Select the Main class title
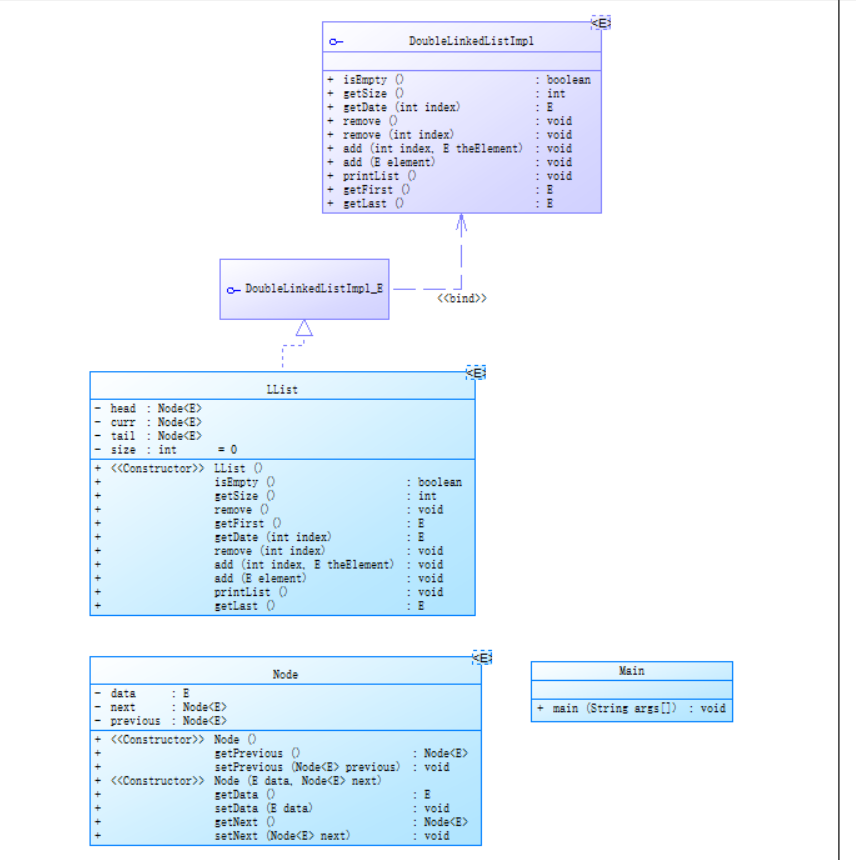This screenshot has height=860, width=856. [x=631, y=671]
